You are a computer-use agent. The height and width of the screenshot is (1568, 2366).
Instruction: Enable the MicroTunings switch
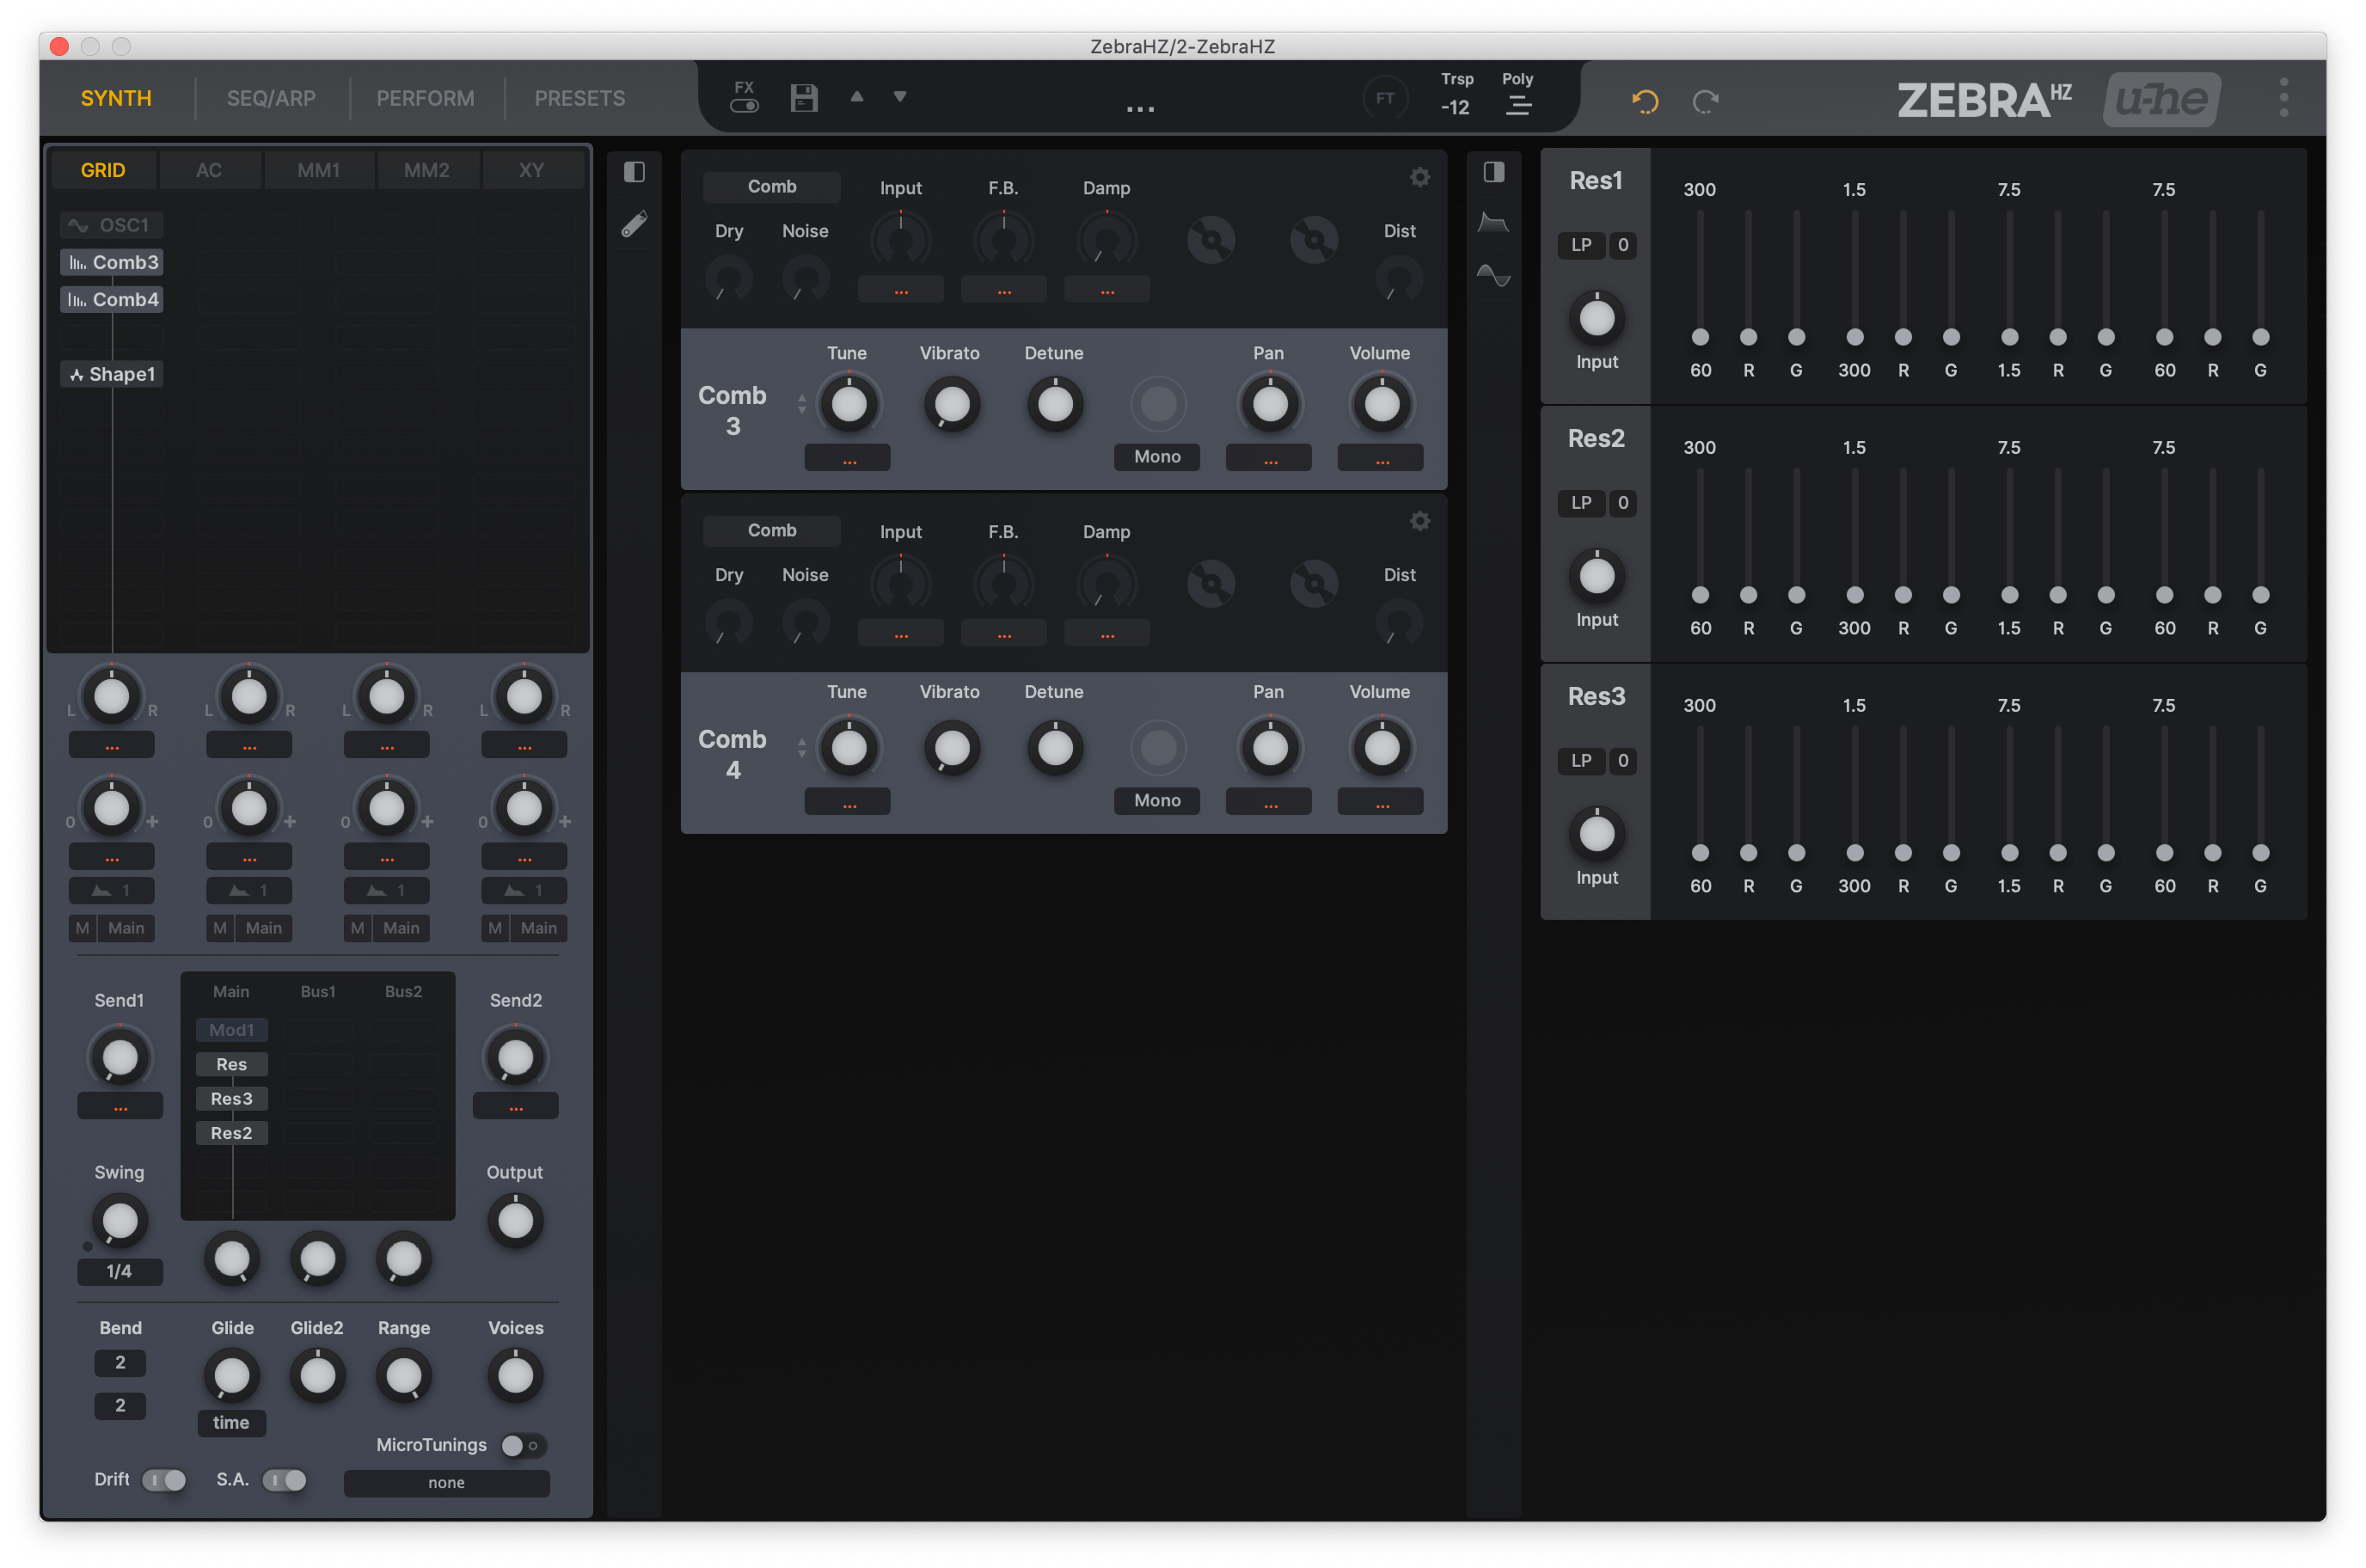tap(523, 1446)
